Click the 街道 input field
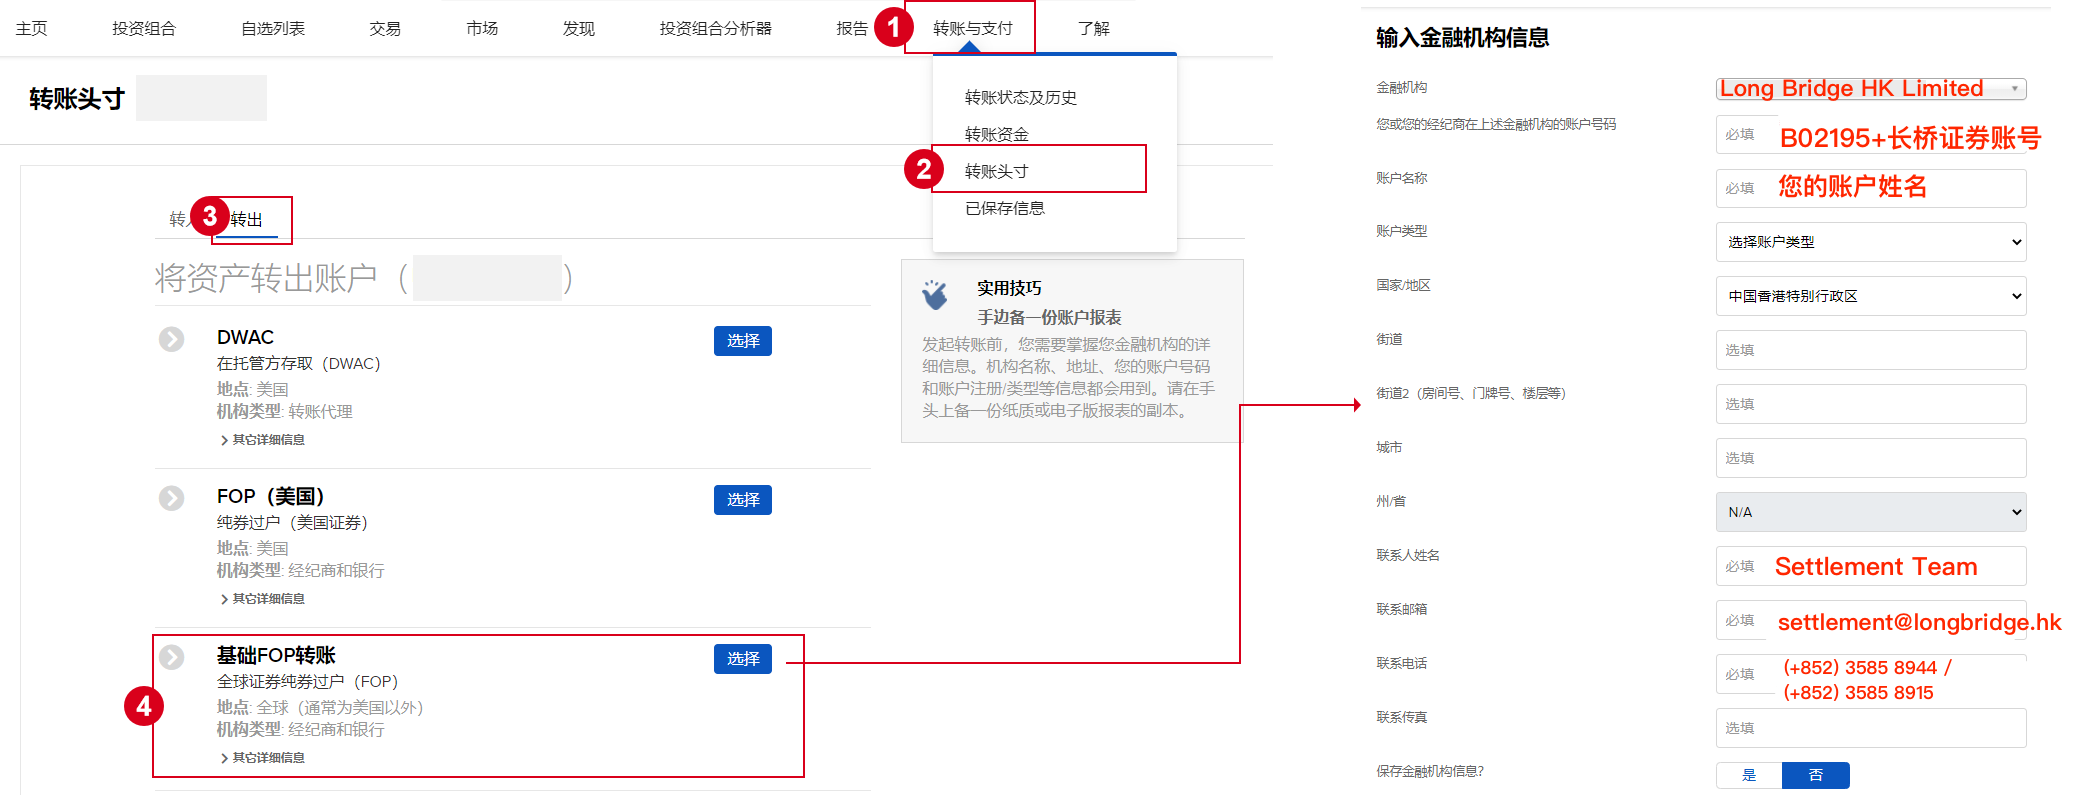This screenshot has width=2085, height=802. point(1870,350)
